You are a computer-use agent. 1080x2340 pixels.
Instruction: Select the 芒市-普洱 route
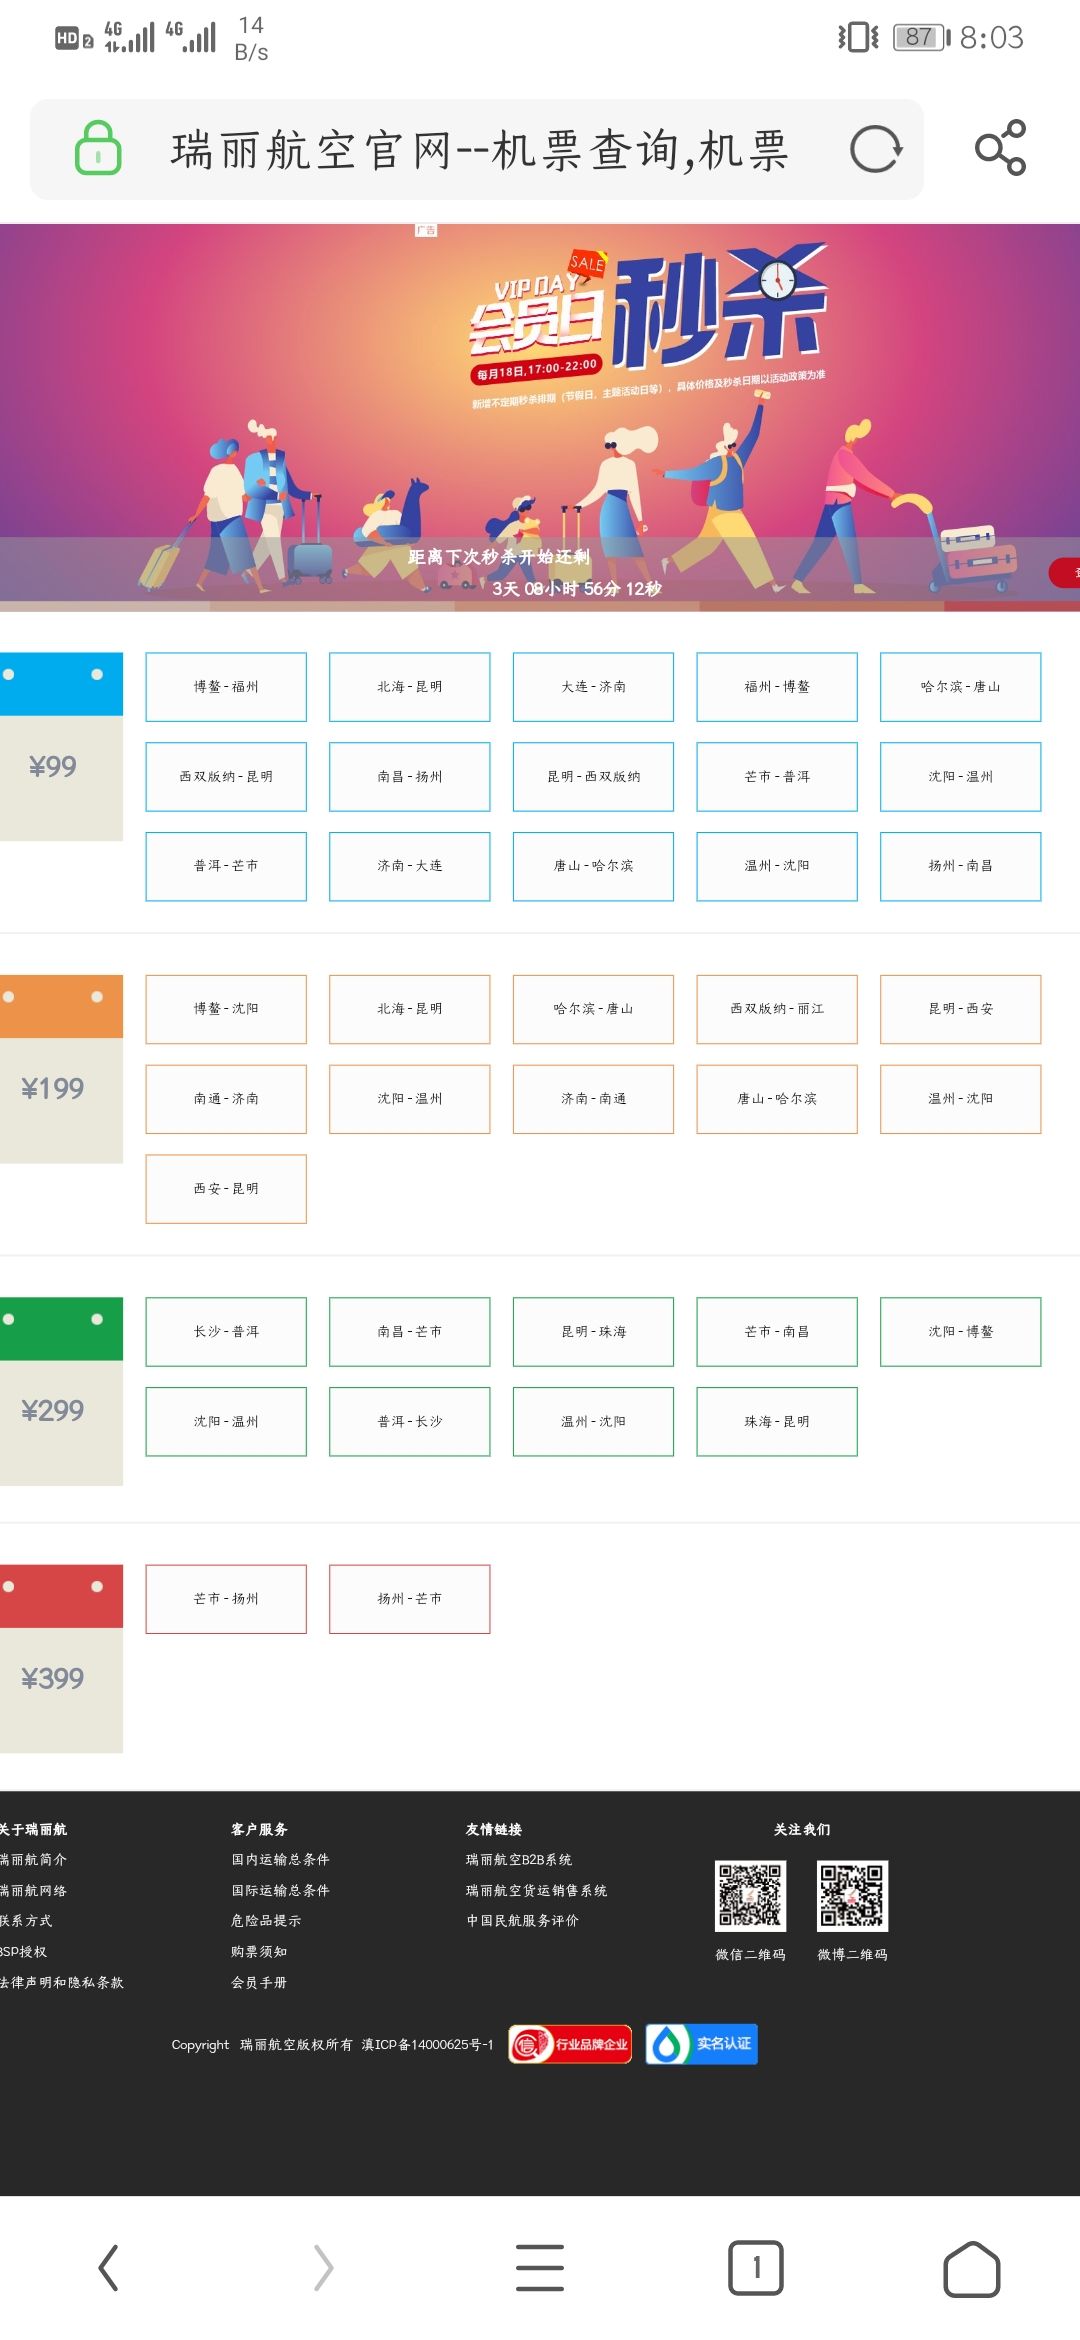(777, 777)
